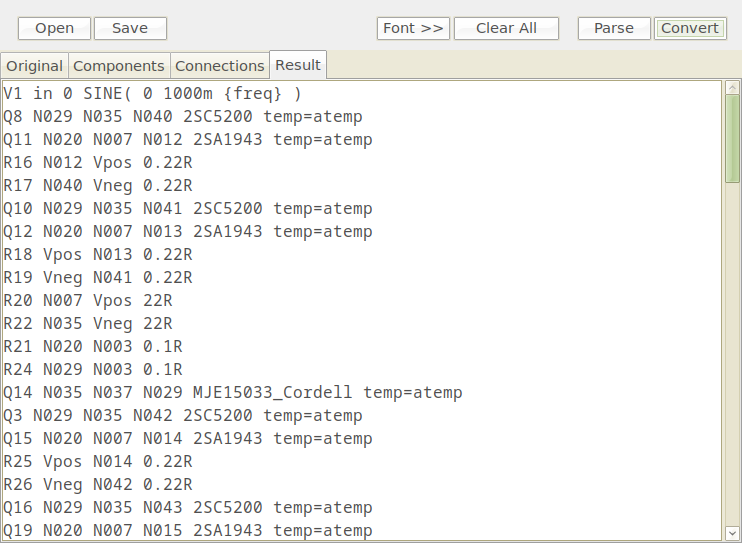Click the scrollbar down arrow
This screenshot has height=543, width=742.
732,532
